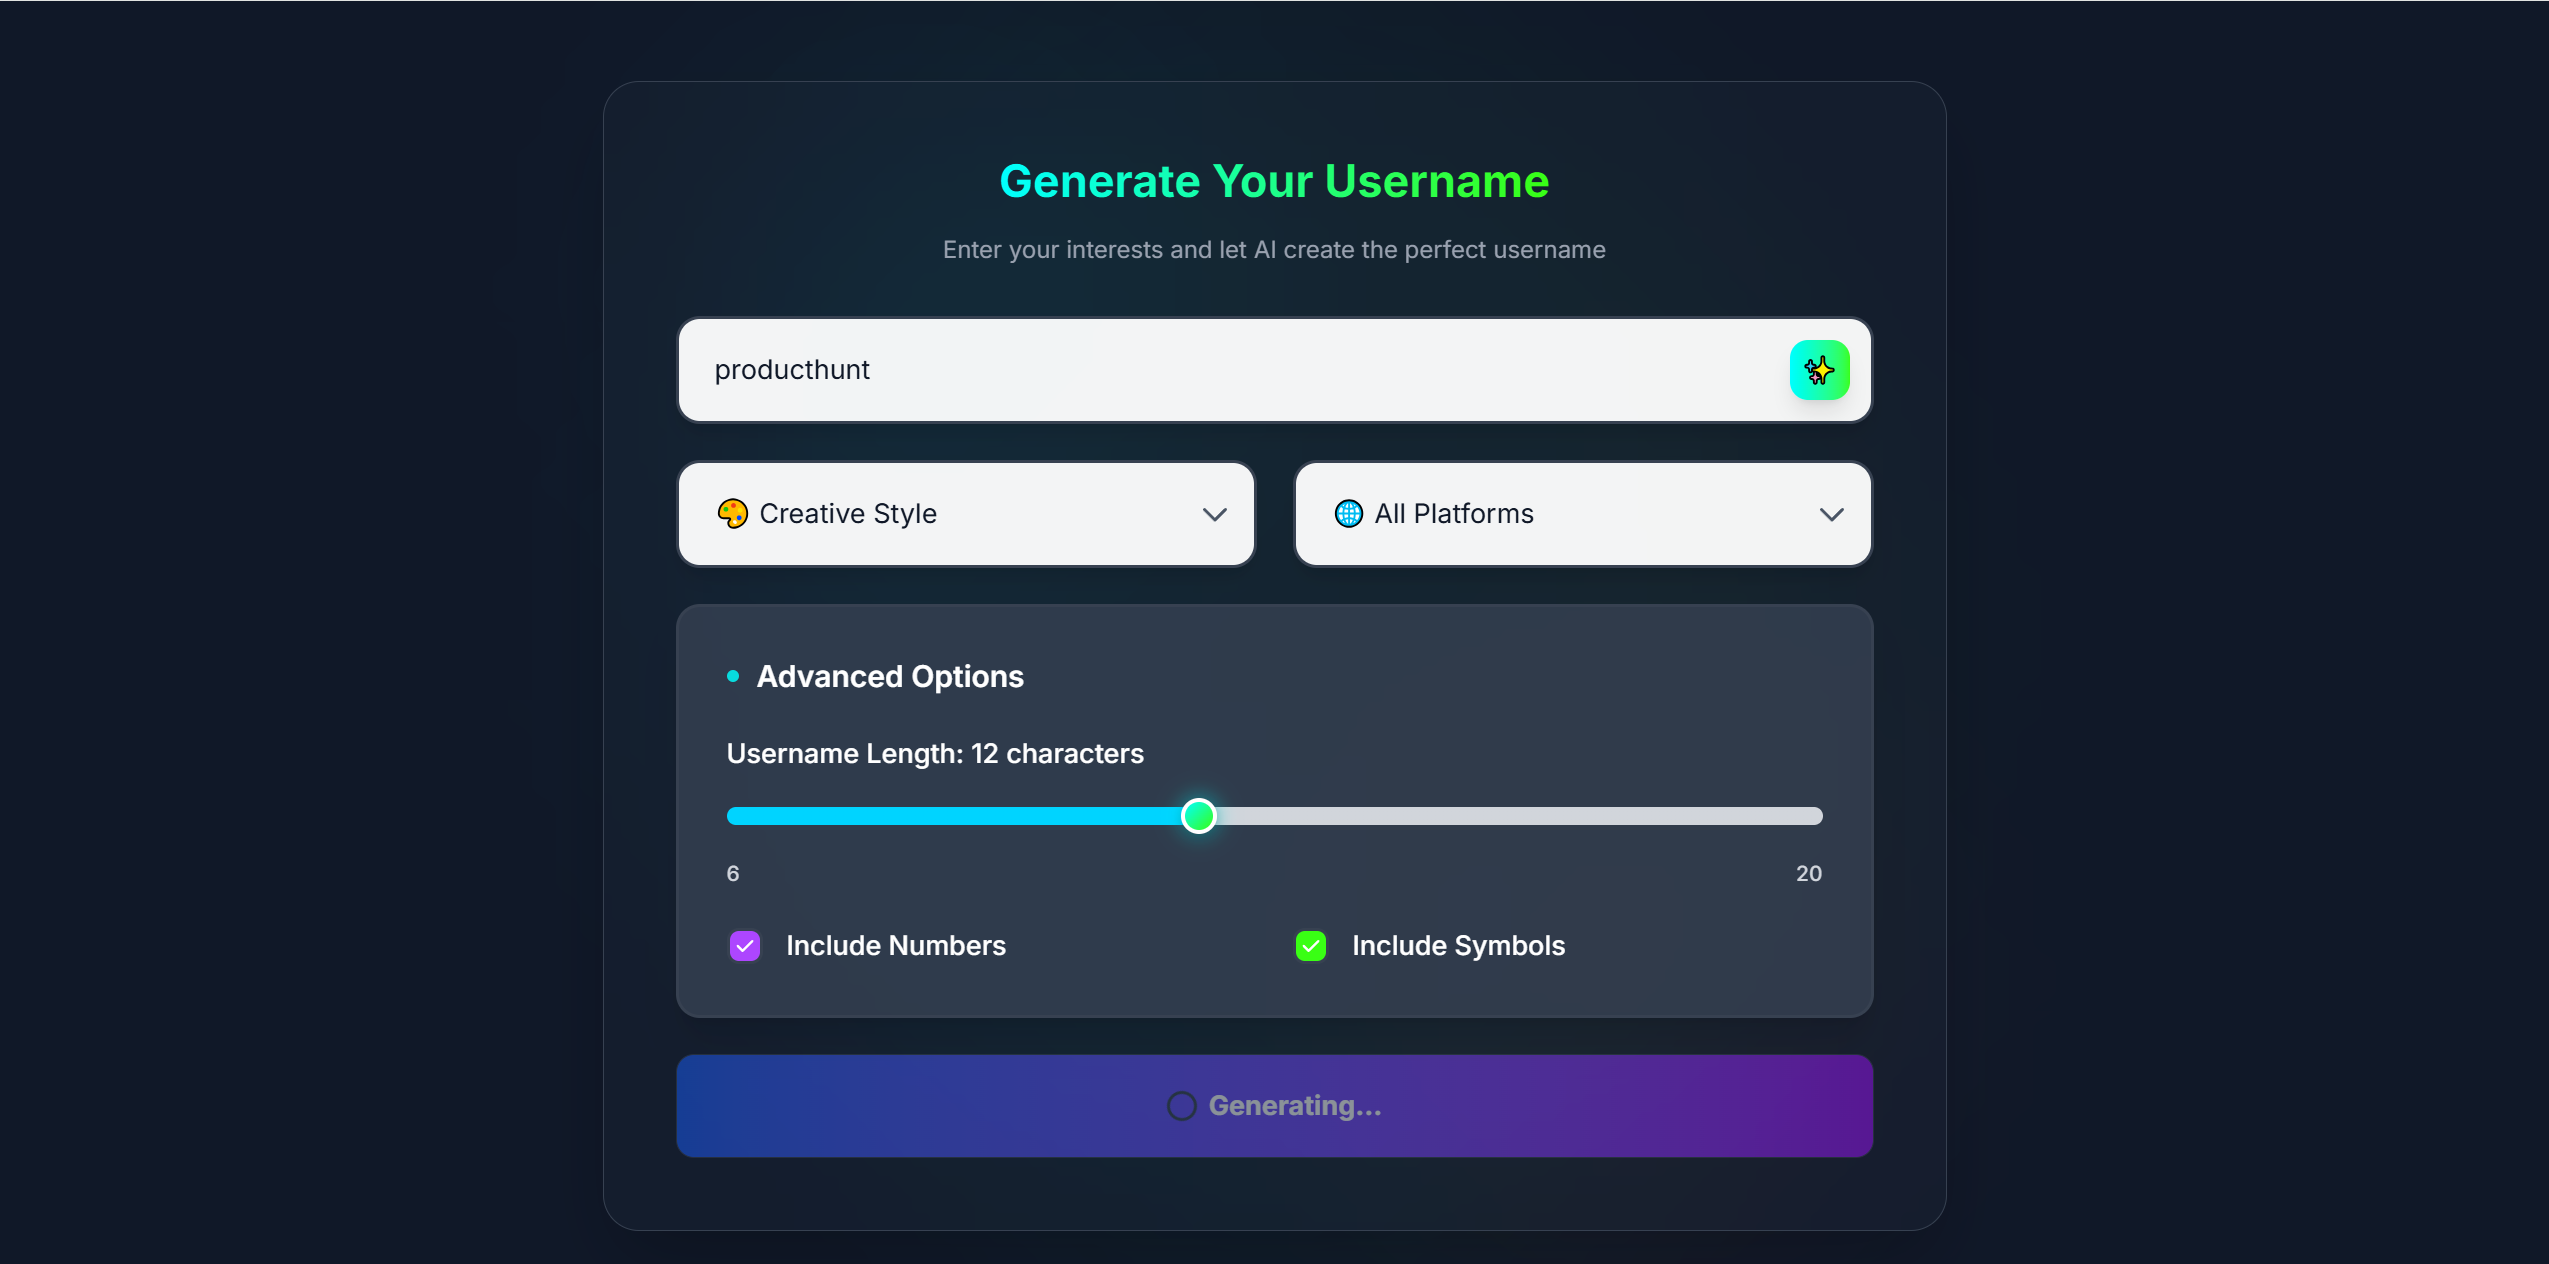
Task: Open the Creative Style dropdown
Action: pos(966,514)
